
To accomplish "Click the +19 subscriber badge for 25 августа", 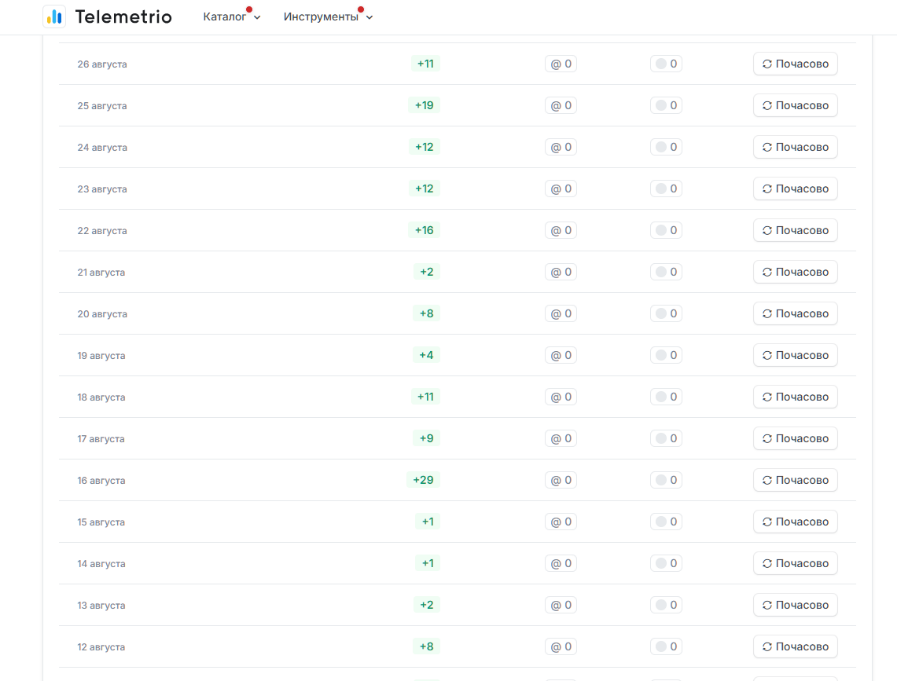I will coord(425,106).
